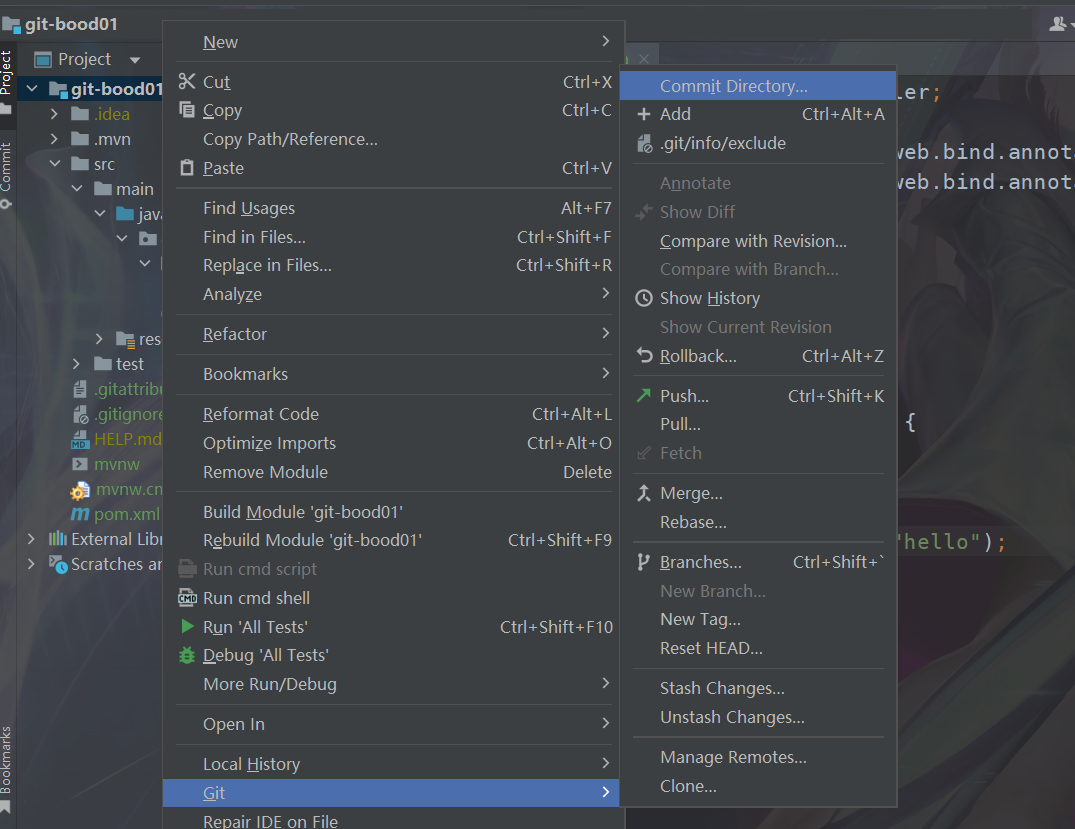
Task: Open the More Run/Debug submenu
Action: point(394,684)
